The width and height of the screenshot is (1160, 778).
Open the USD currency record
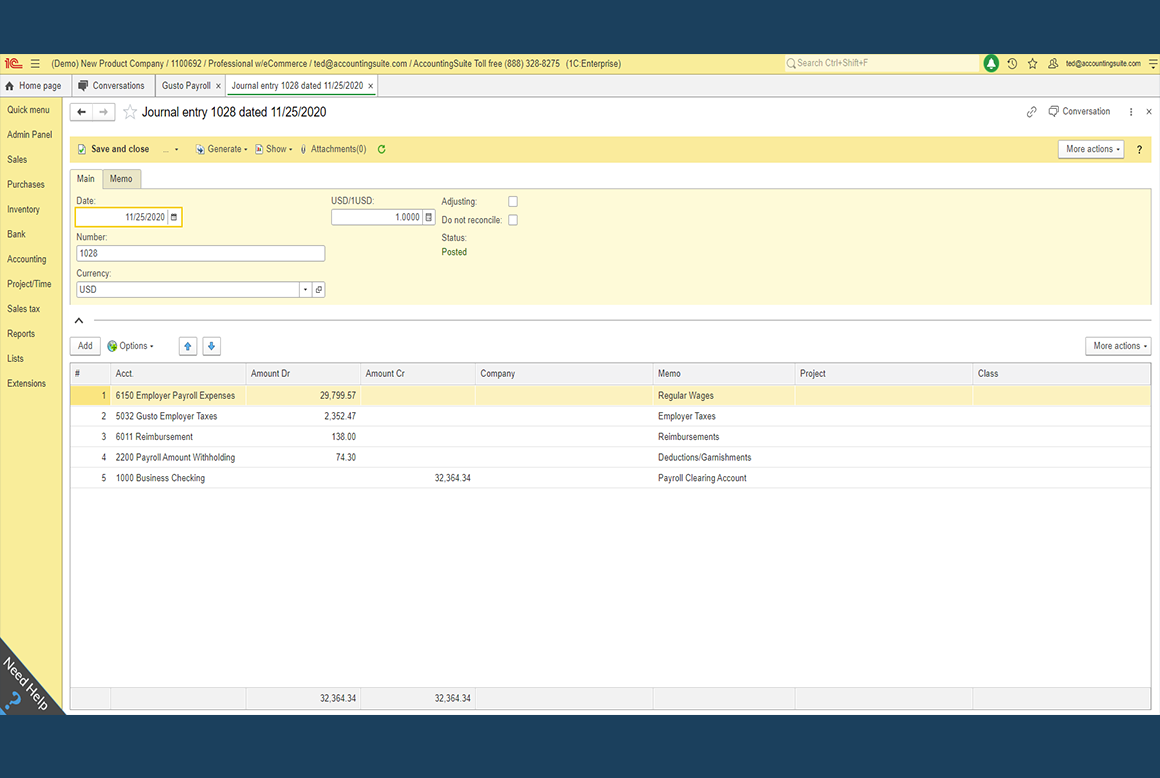(319, 290)
